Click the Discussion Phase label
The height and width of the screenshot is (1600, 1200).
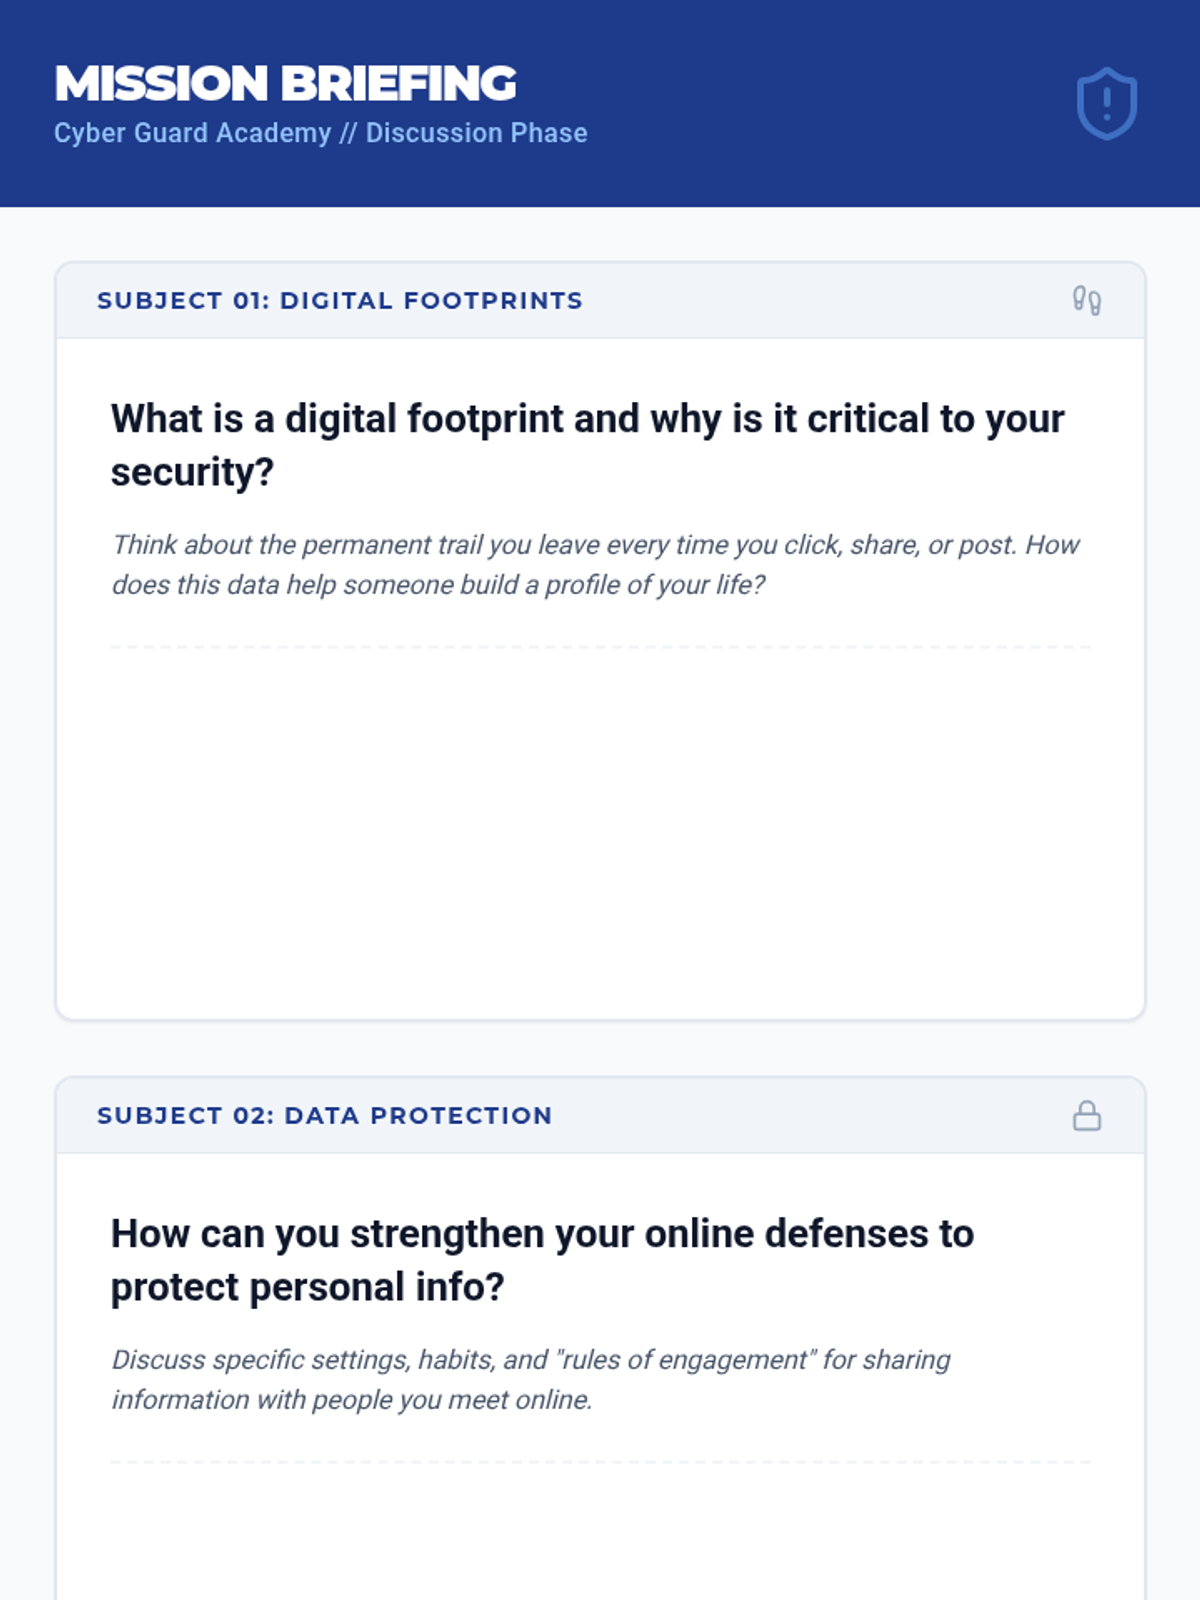476,133
